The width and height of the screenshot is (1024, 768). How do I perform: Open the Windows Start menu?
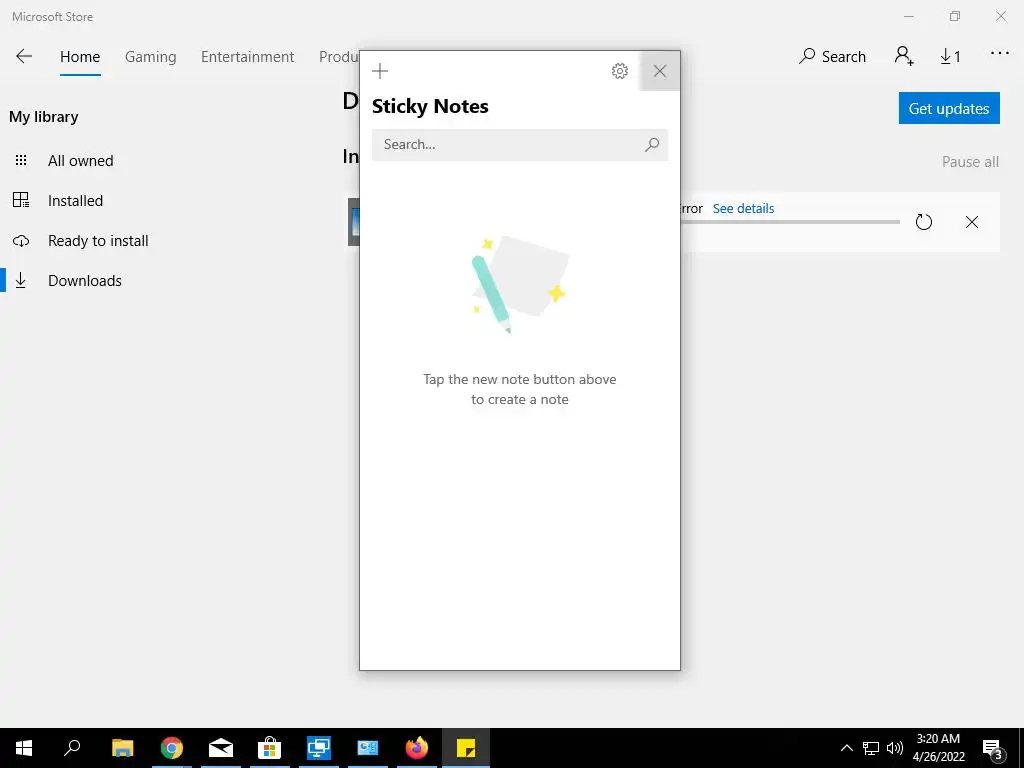click(x=24, y=748)
